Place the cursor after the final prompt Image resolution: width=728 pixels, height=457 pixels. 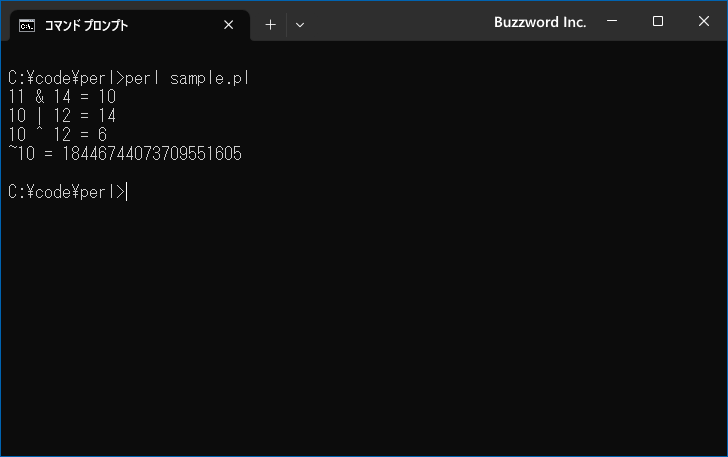(127, 192)
